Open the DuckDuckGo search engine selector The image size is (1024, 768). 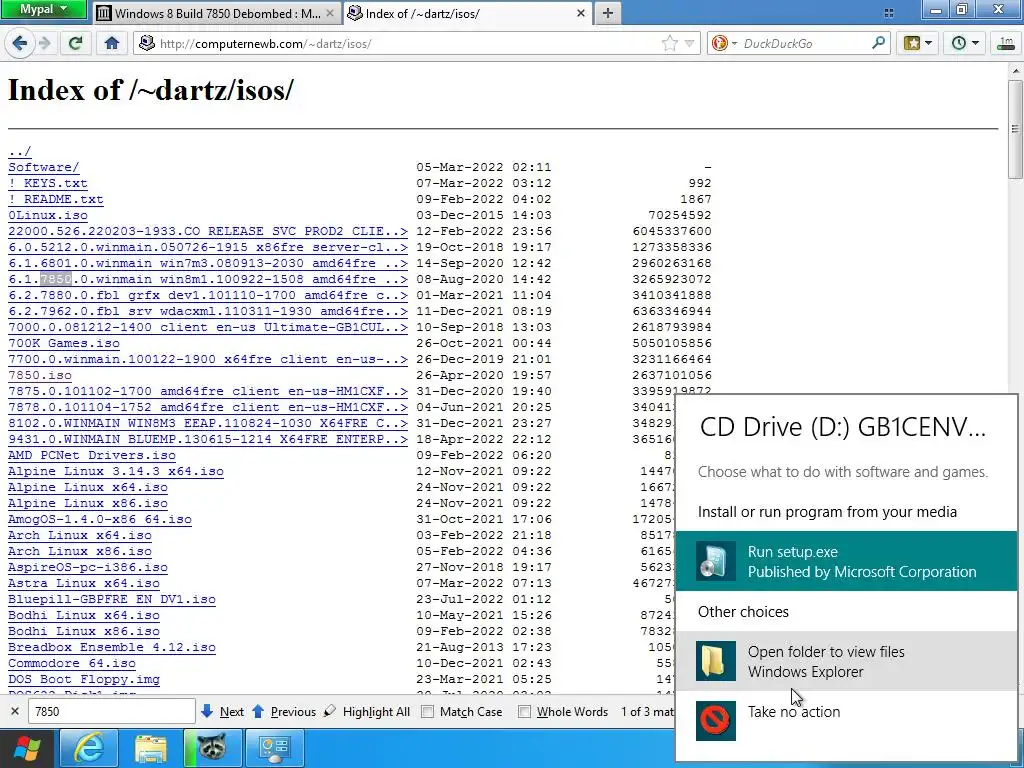coord(724,44)
